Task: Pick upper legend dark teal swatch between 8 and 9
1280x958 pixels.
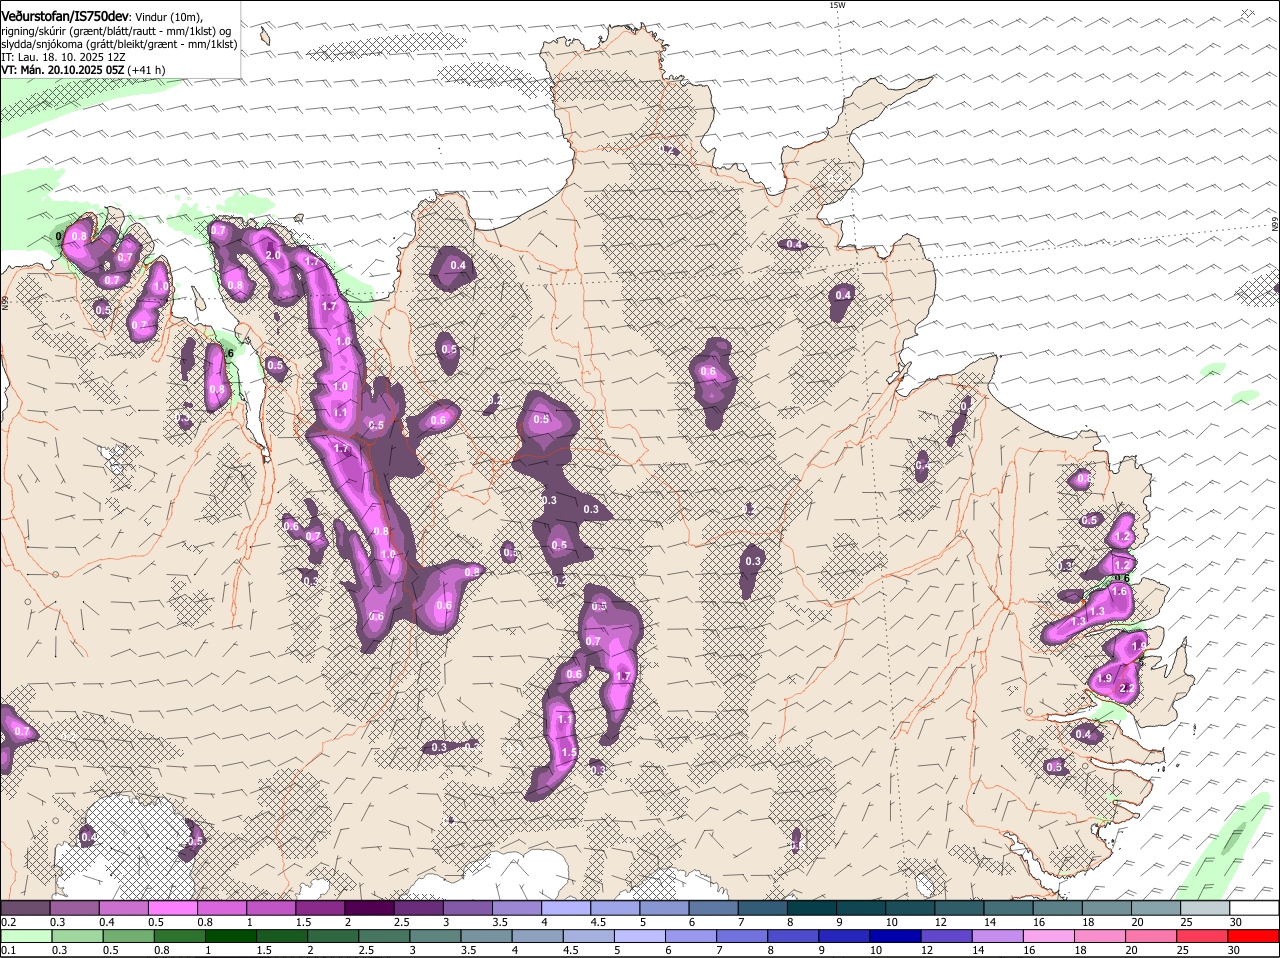Action: point(813,908)
